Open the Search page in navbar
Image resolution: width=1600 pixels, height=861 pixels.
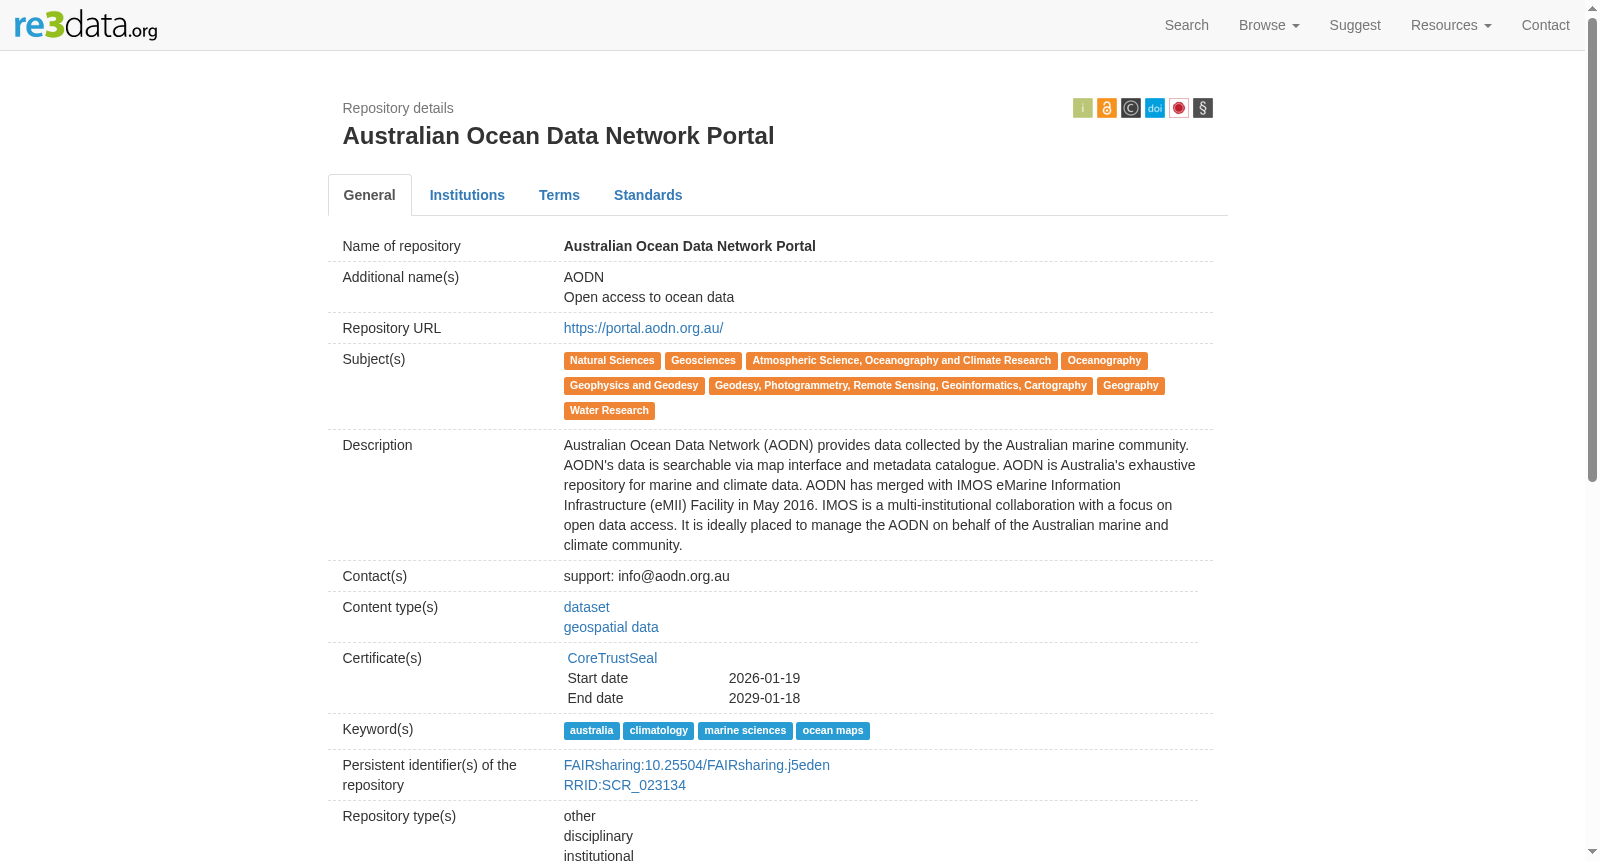[1187, 25]
